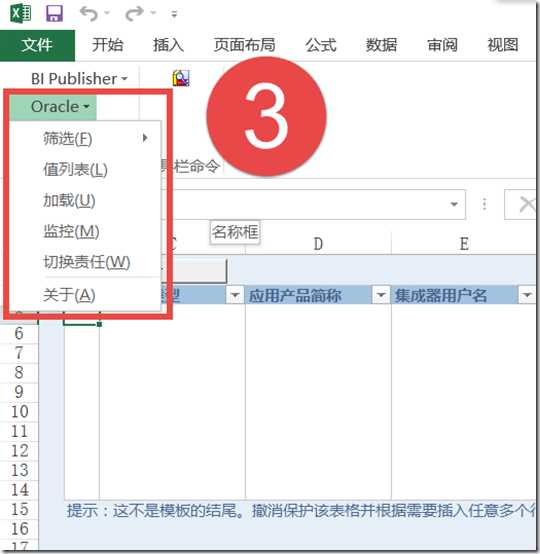Open the undo history dropdown arrow
540x554 pixels.
click(107, 13)
